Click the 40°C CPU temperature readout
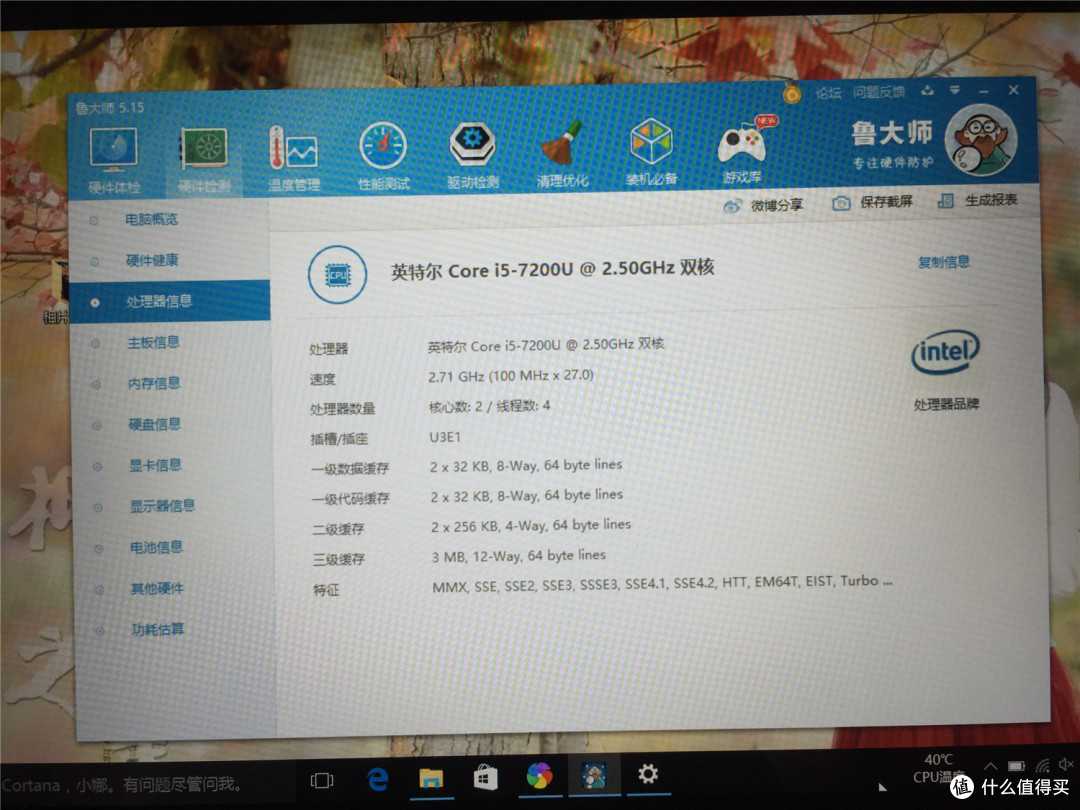1080x810 pixels. tap(939, 768)
